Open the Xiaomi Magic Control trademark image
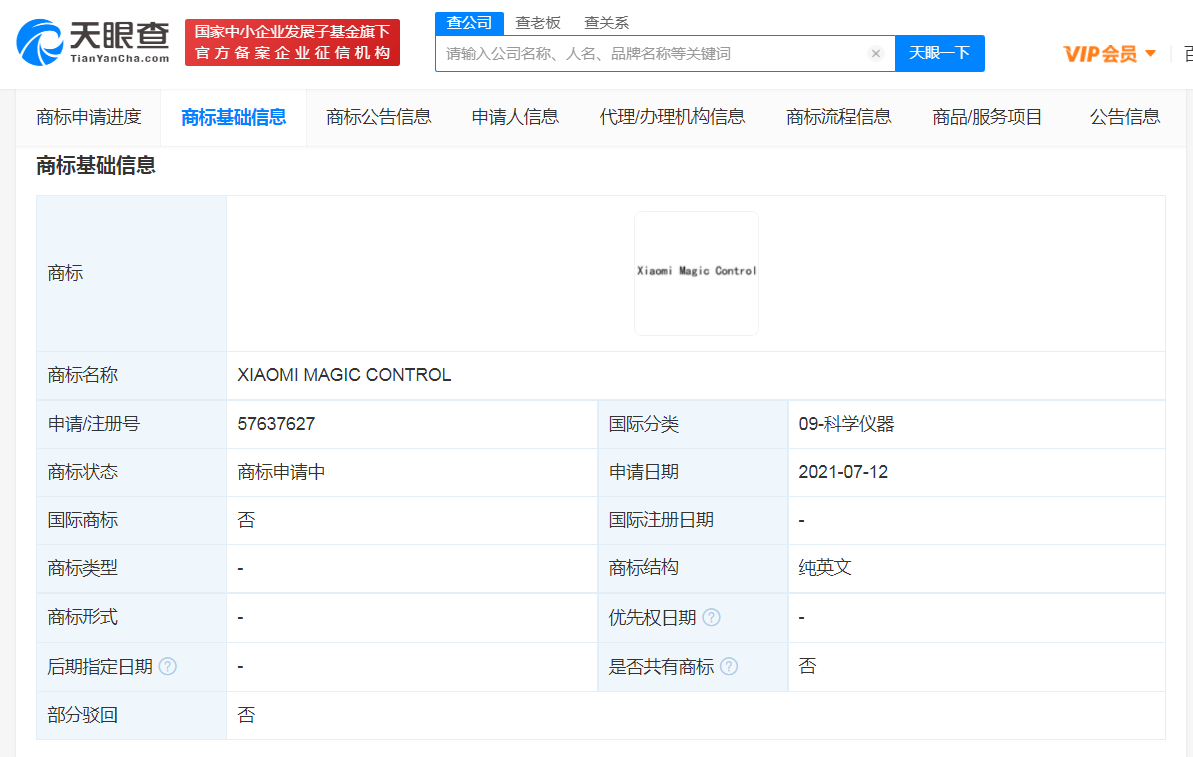This screenshot has height=757, width=1193. point(696,273)
